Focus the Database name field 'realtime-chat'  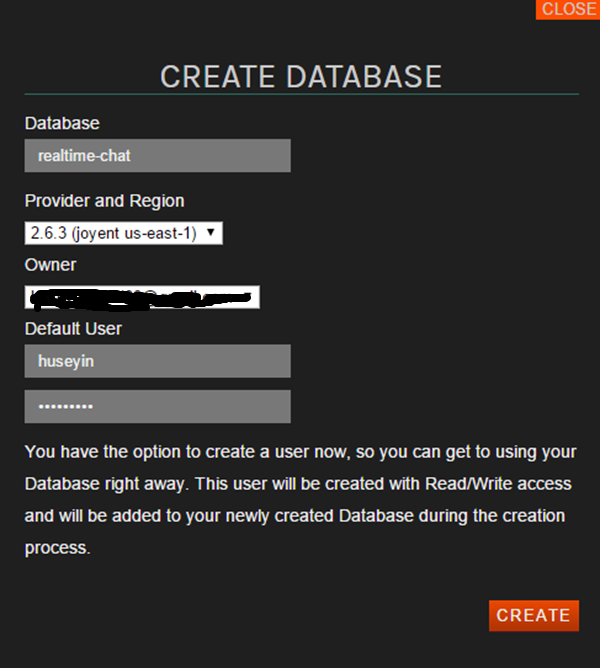tap(157, 156)
